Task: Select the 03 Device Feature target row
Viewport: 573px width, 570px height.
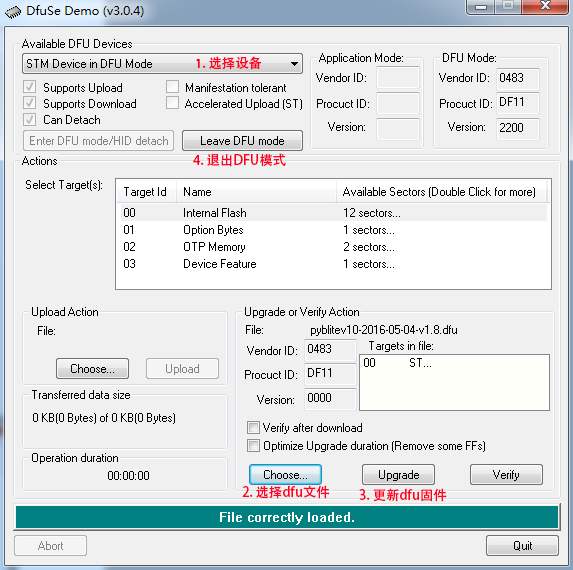Action: [x=333, y=264]
